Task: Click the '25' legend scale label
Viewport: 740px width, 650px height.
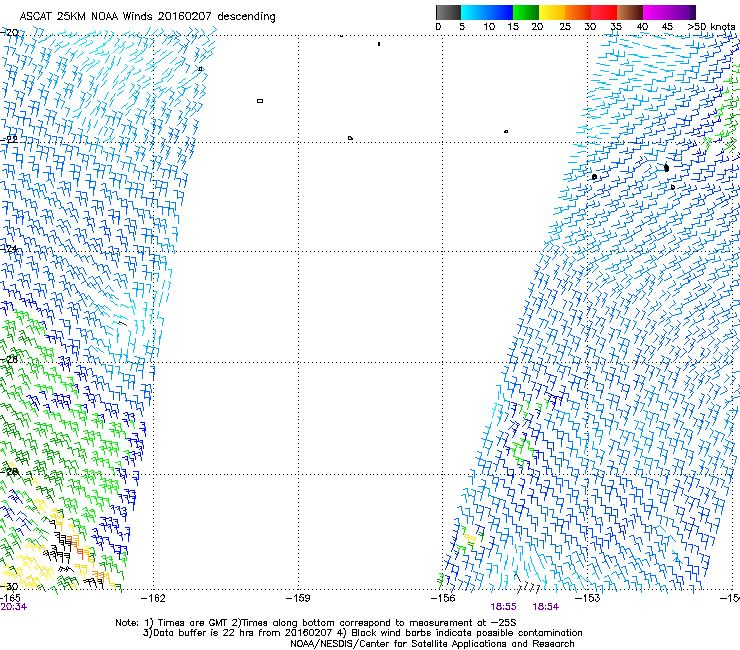Action: point(565,26)
